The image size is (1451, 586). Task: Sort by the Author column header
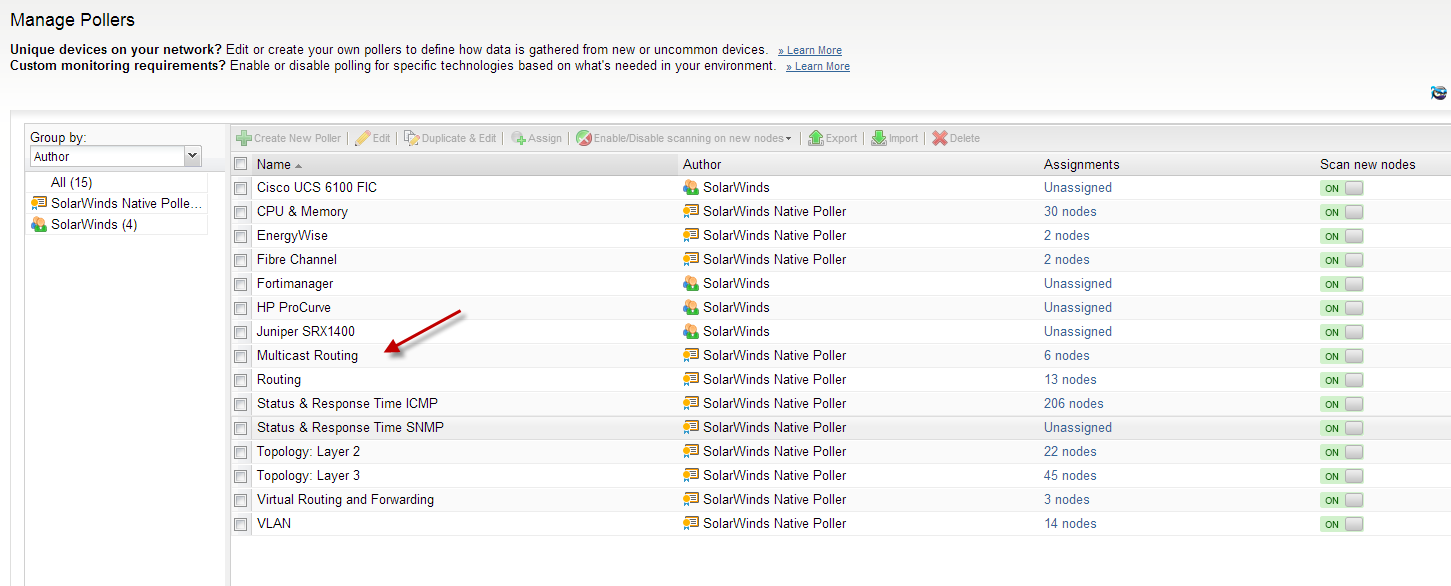point(702,164)
